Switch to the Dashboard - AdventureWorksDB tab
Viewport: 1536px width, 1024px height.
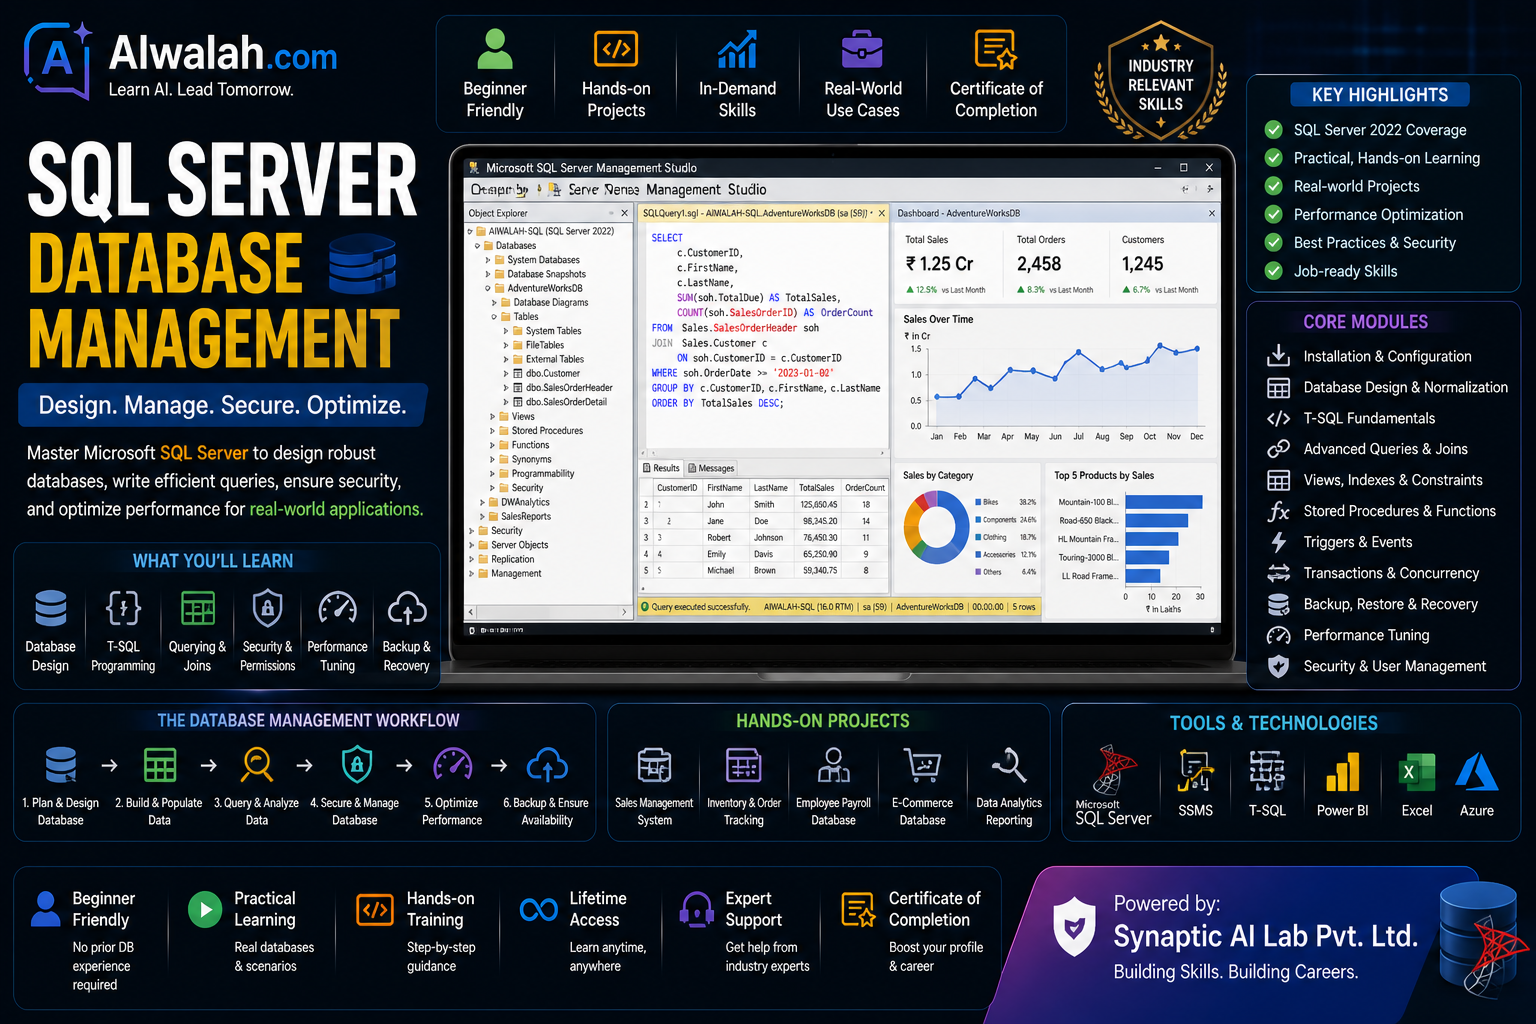[x=958, y=213]
